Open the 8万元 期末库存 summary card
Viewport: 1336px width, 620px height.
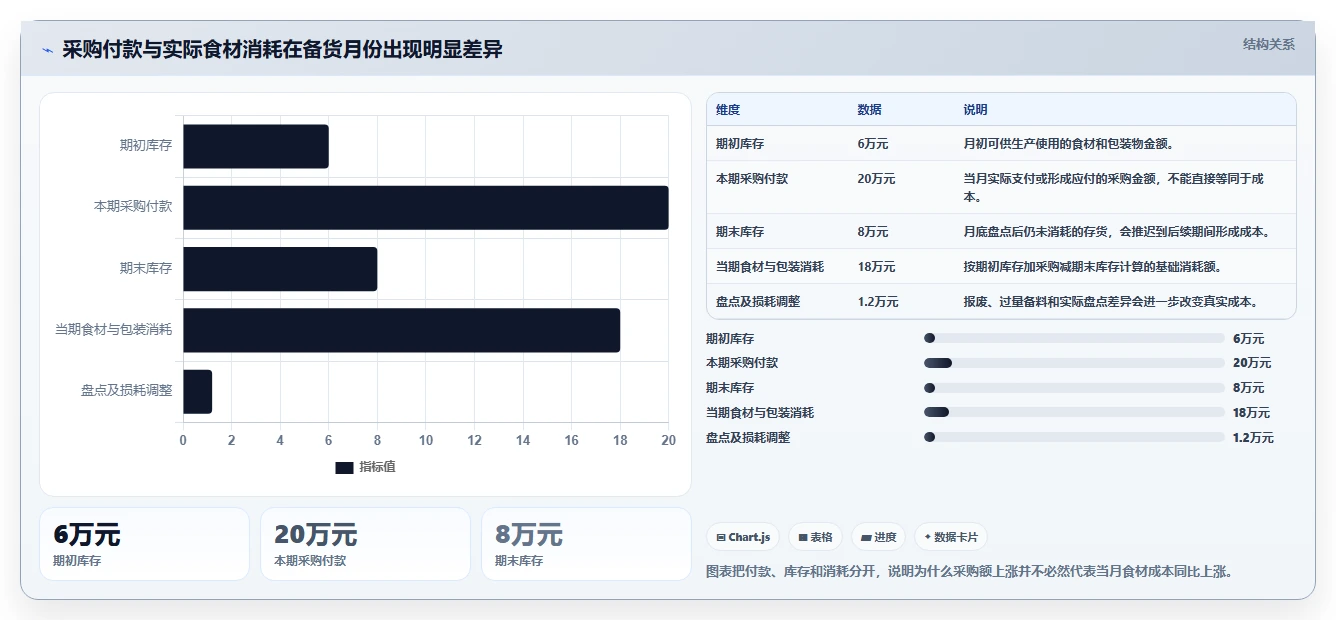coord(586,544)
